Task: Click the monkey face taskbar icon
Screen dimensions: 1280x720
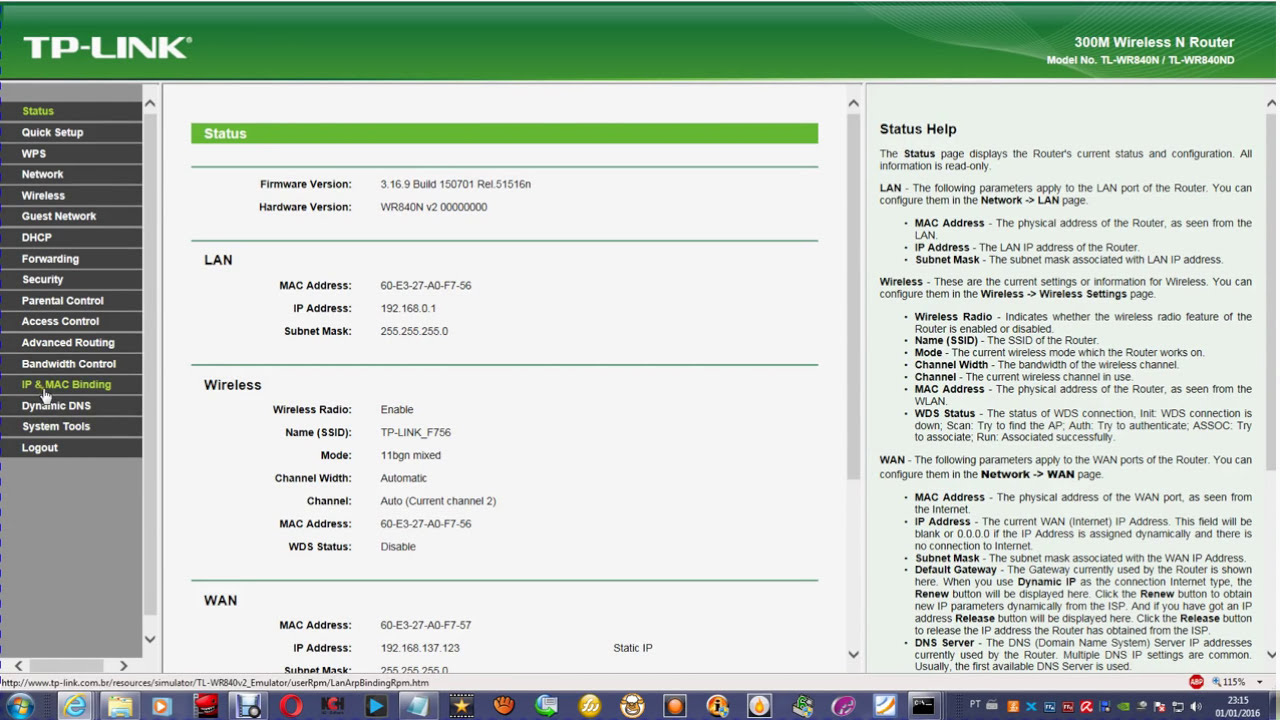Action: click(632, 707)
